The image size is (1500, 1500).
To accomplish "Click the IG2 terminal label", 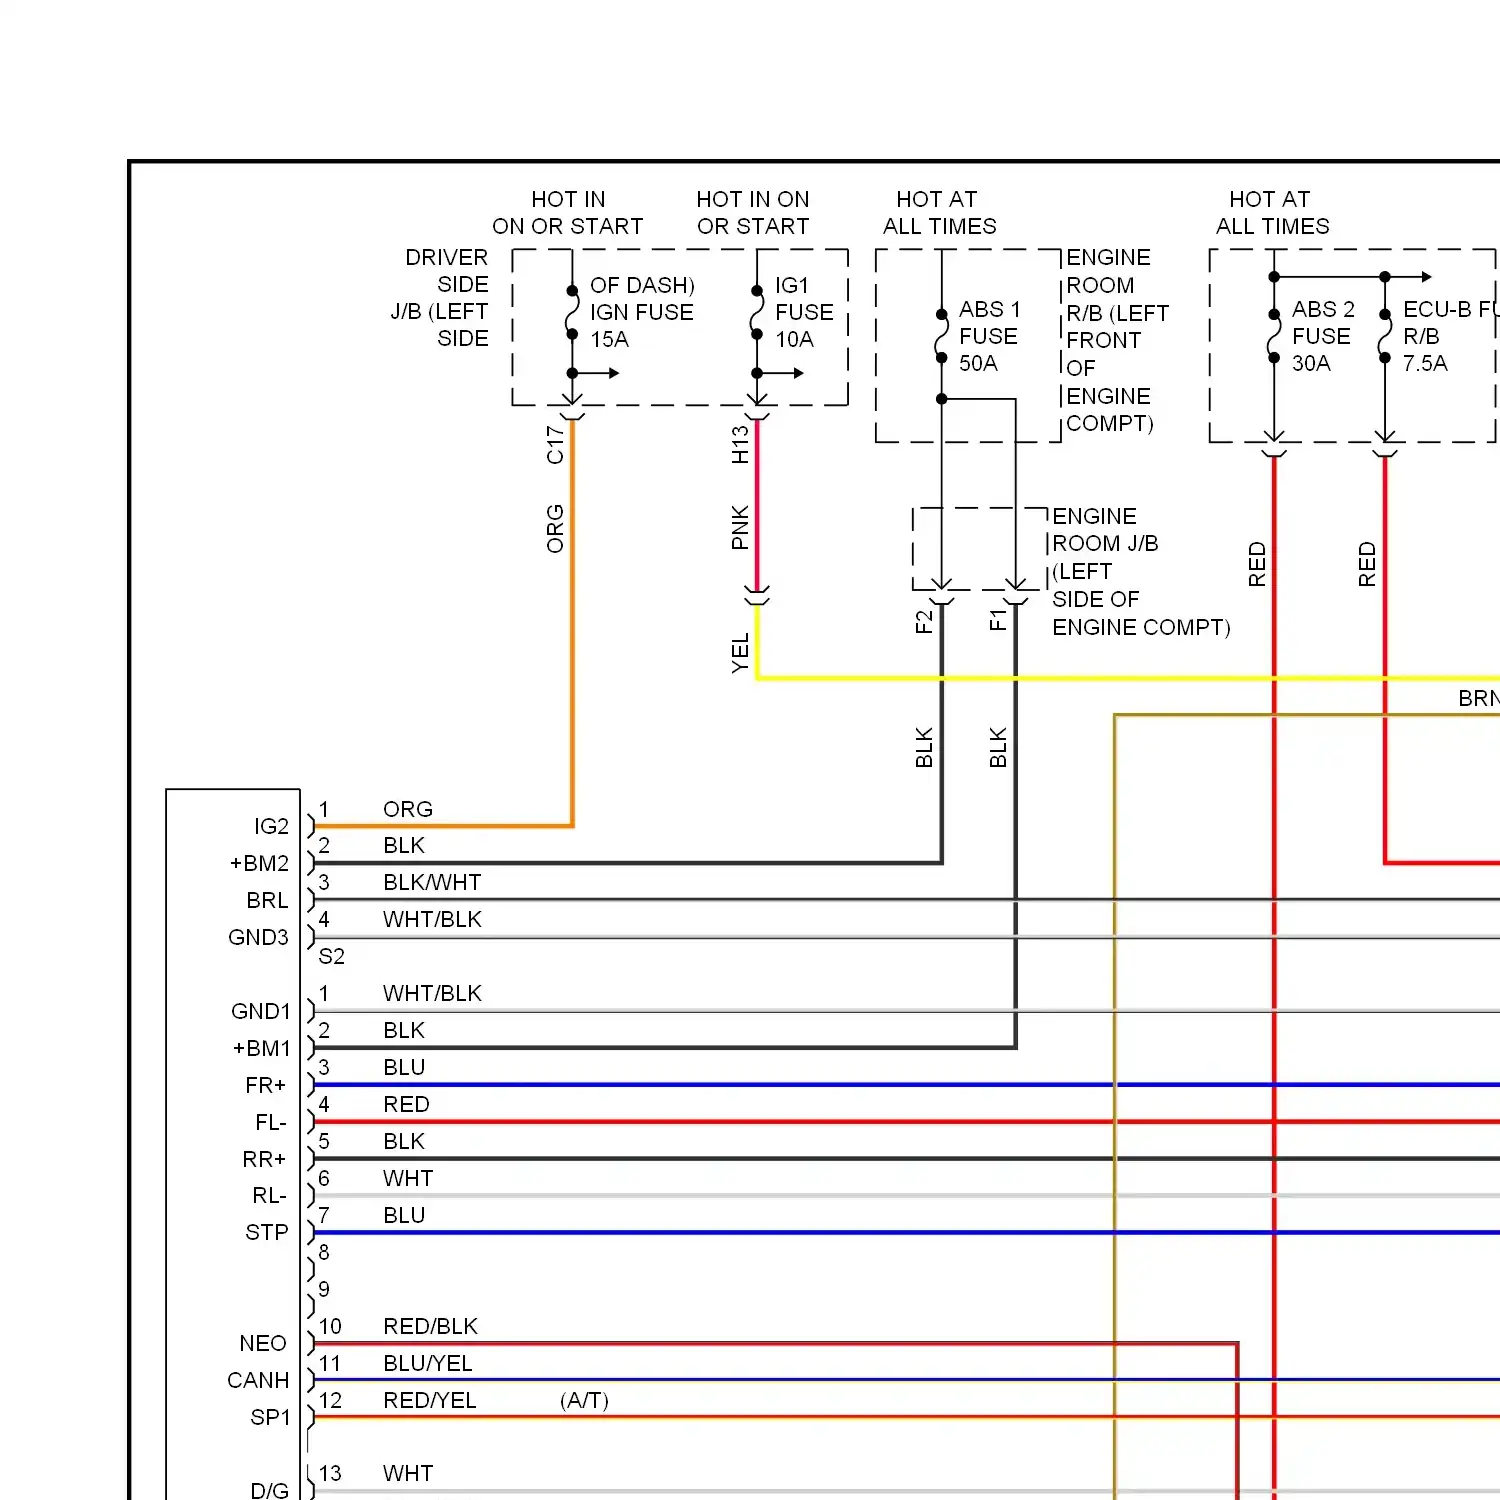I will pos(271,826).
